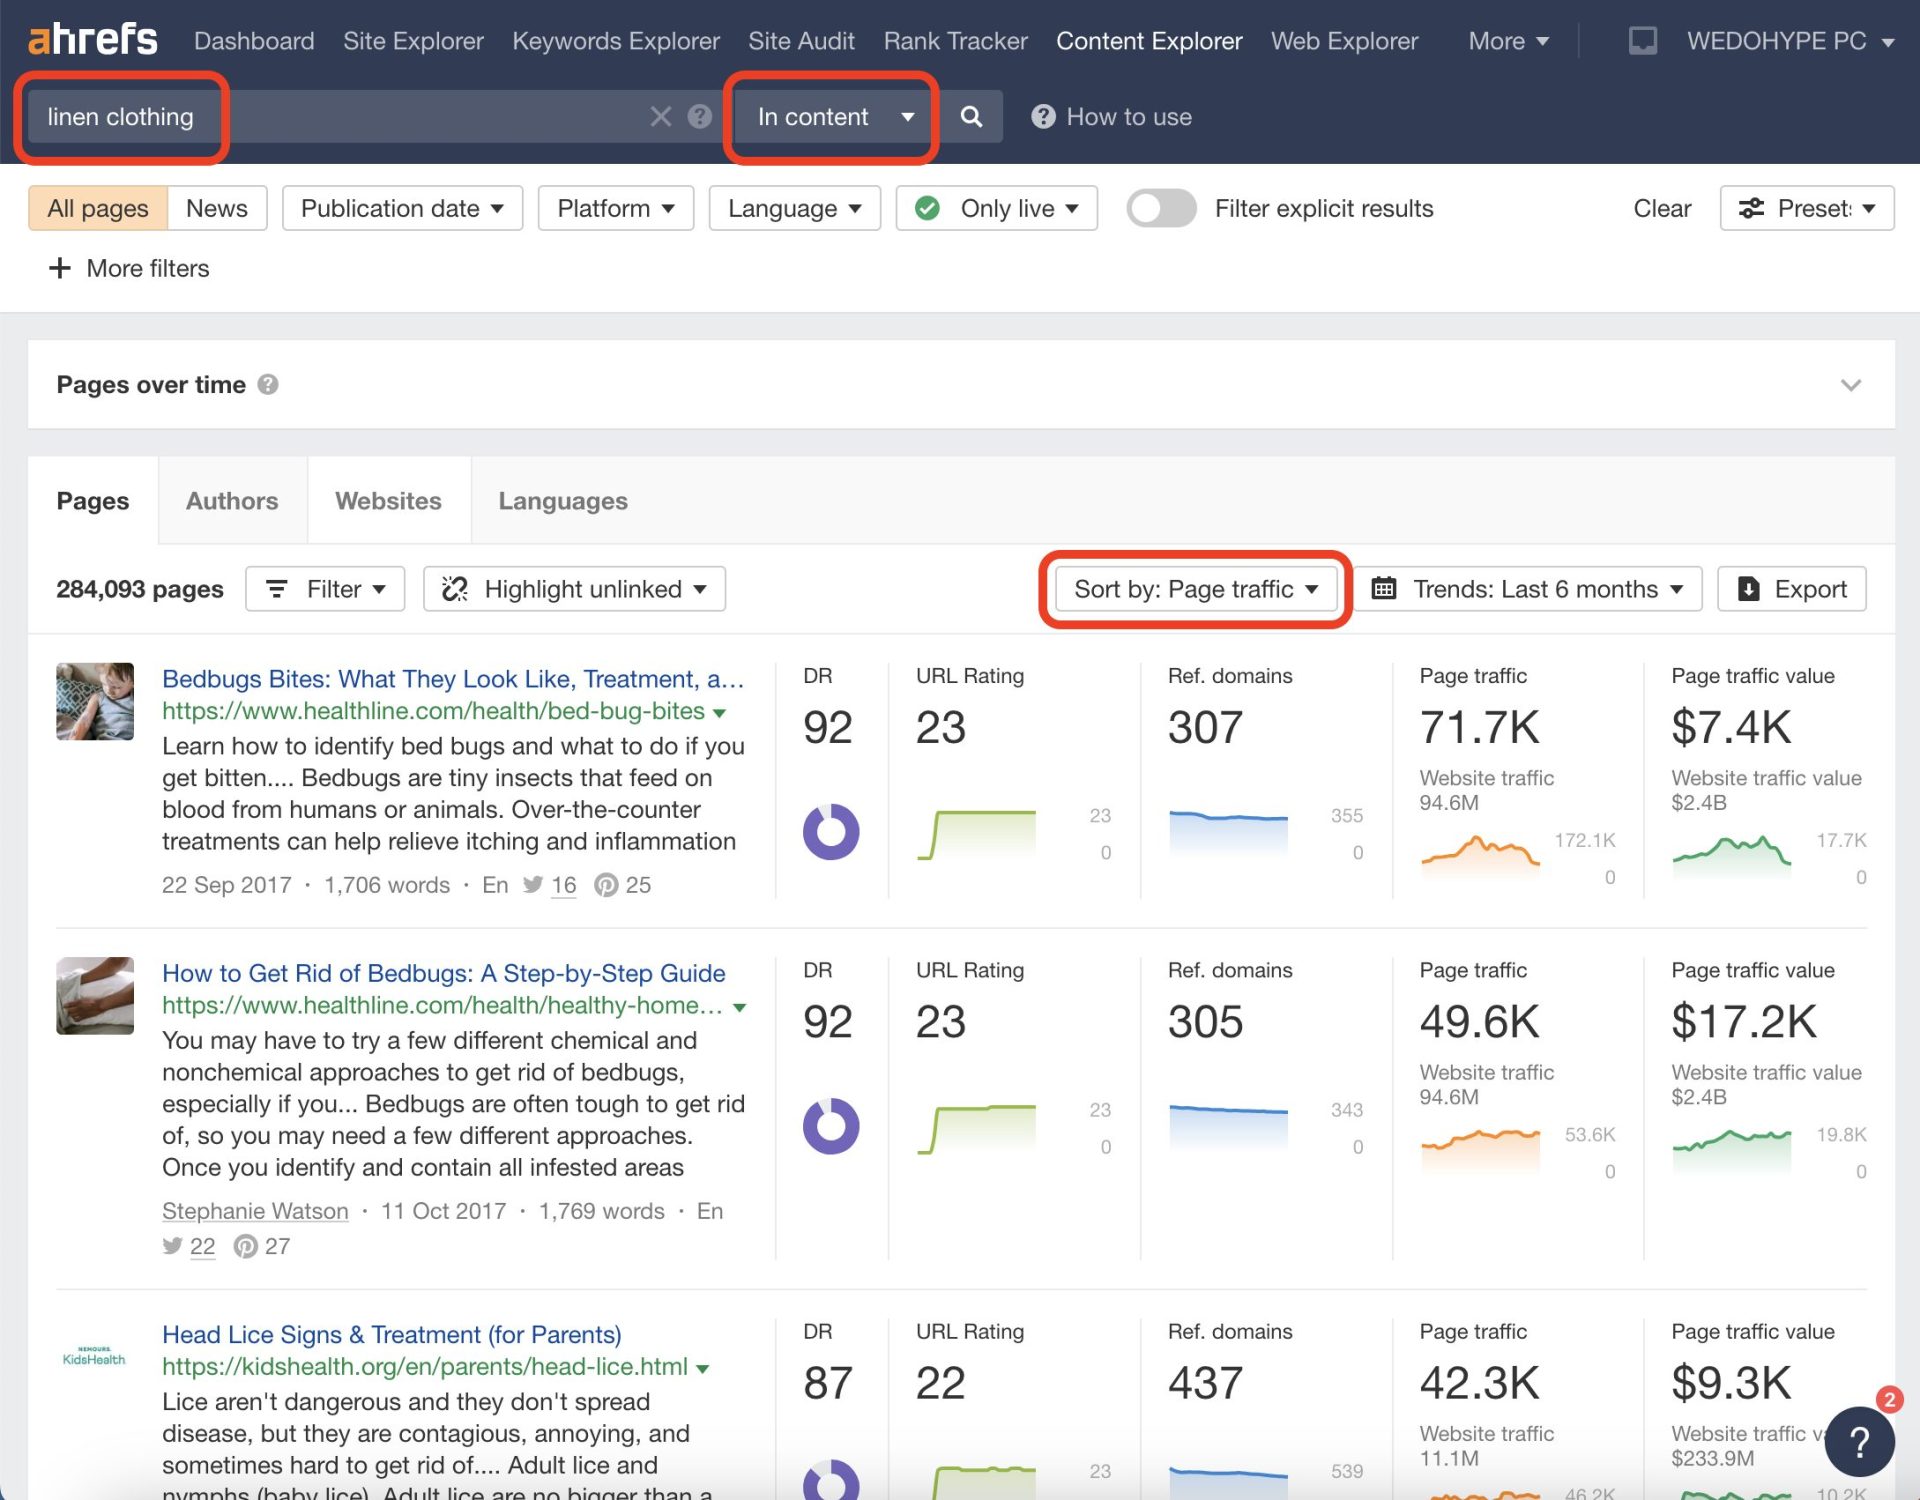Open the Platform filter dropdown
This screenshot has width=1920, height=1500.
coord(616,208)
